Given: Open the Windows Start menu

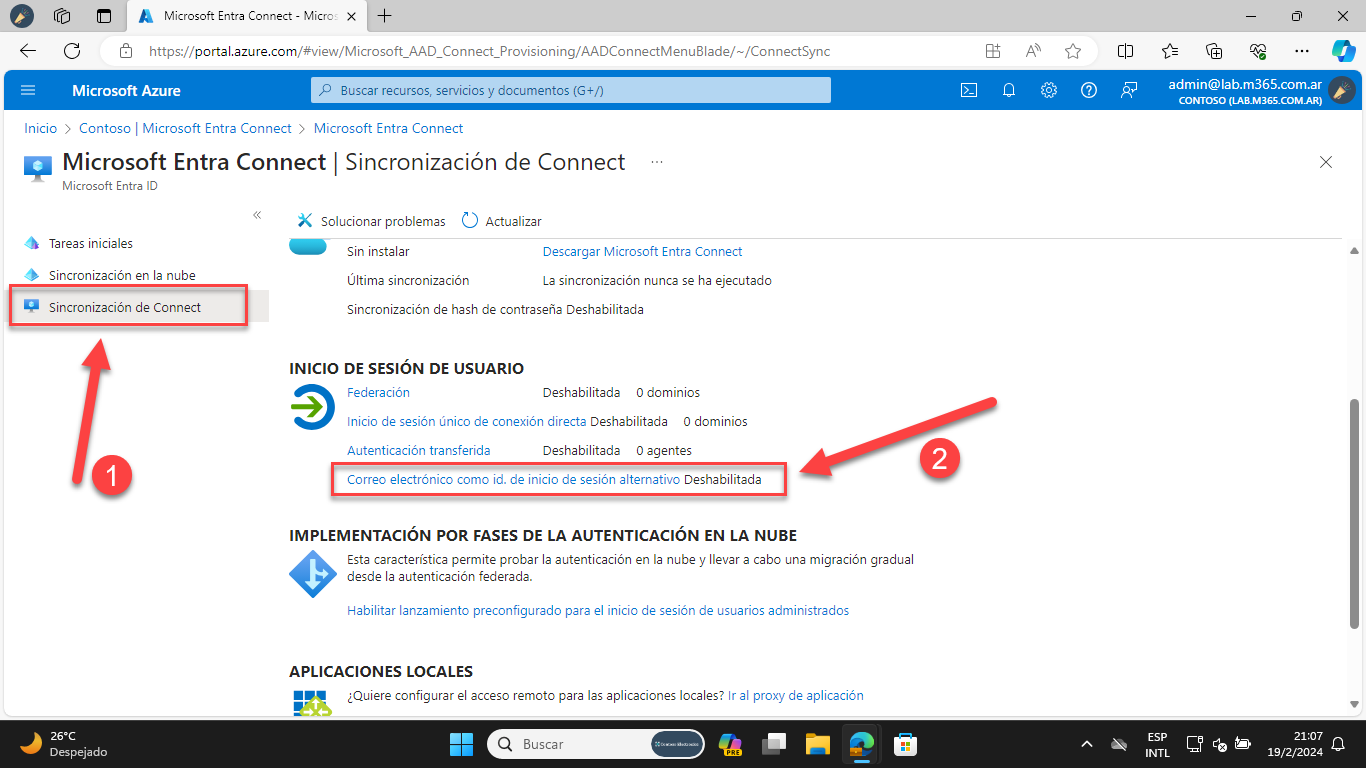Looking at the screenshot, I should [x=461, y=744].
